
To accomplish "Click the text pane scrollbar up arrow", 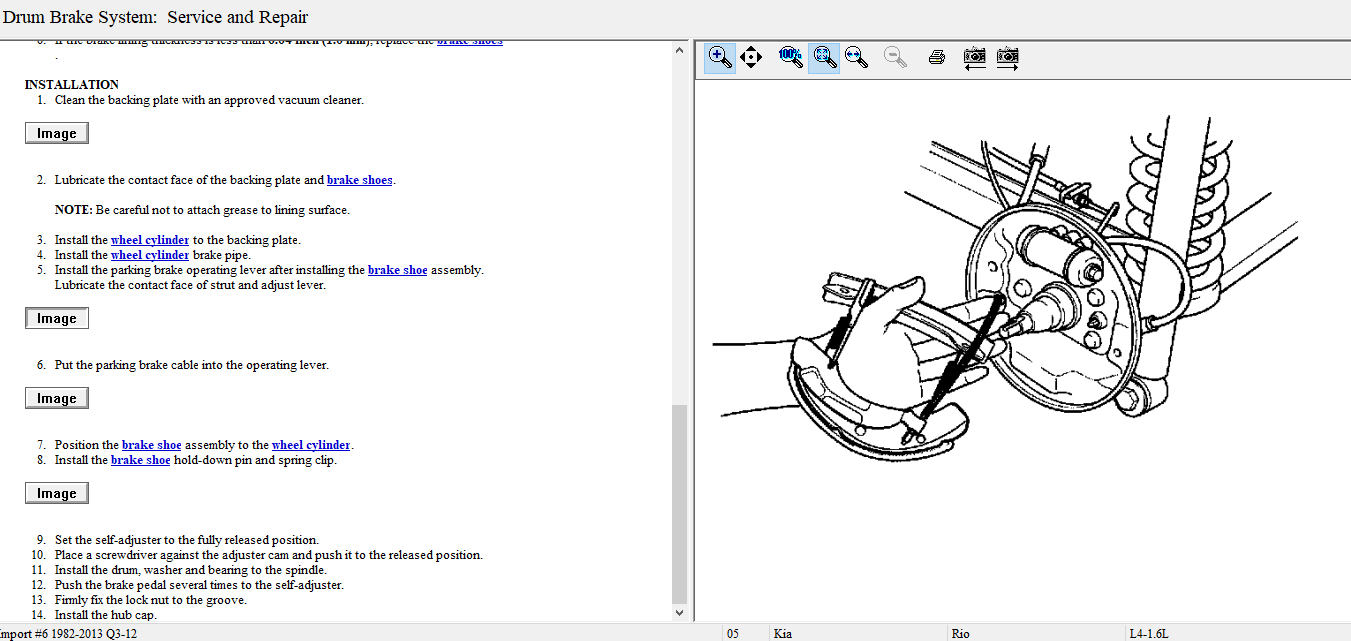I will pos(680,50).
